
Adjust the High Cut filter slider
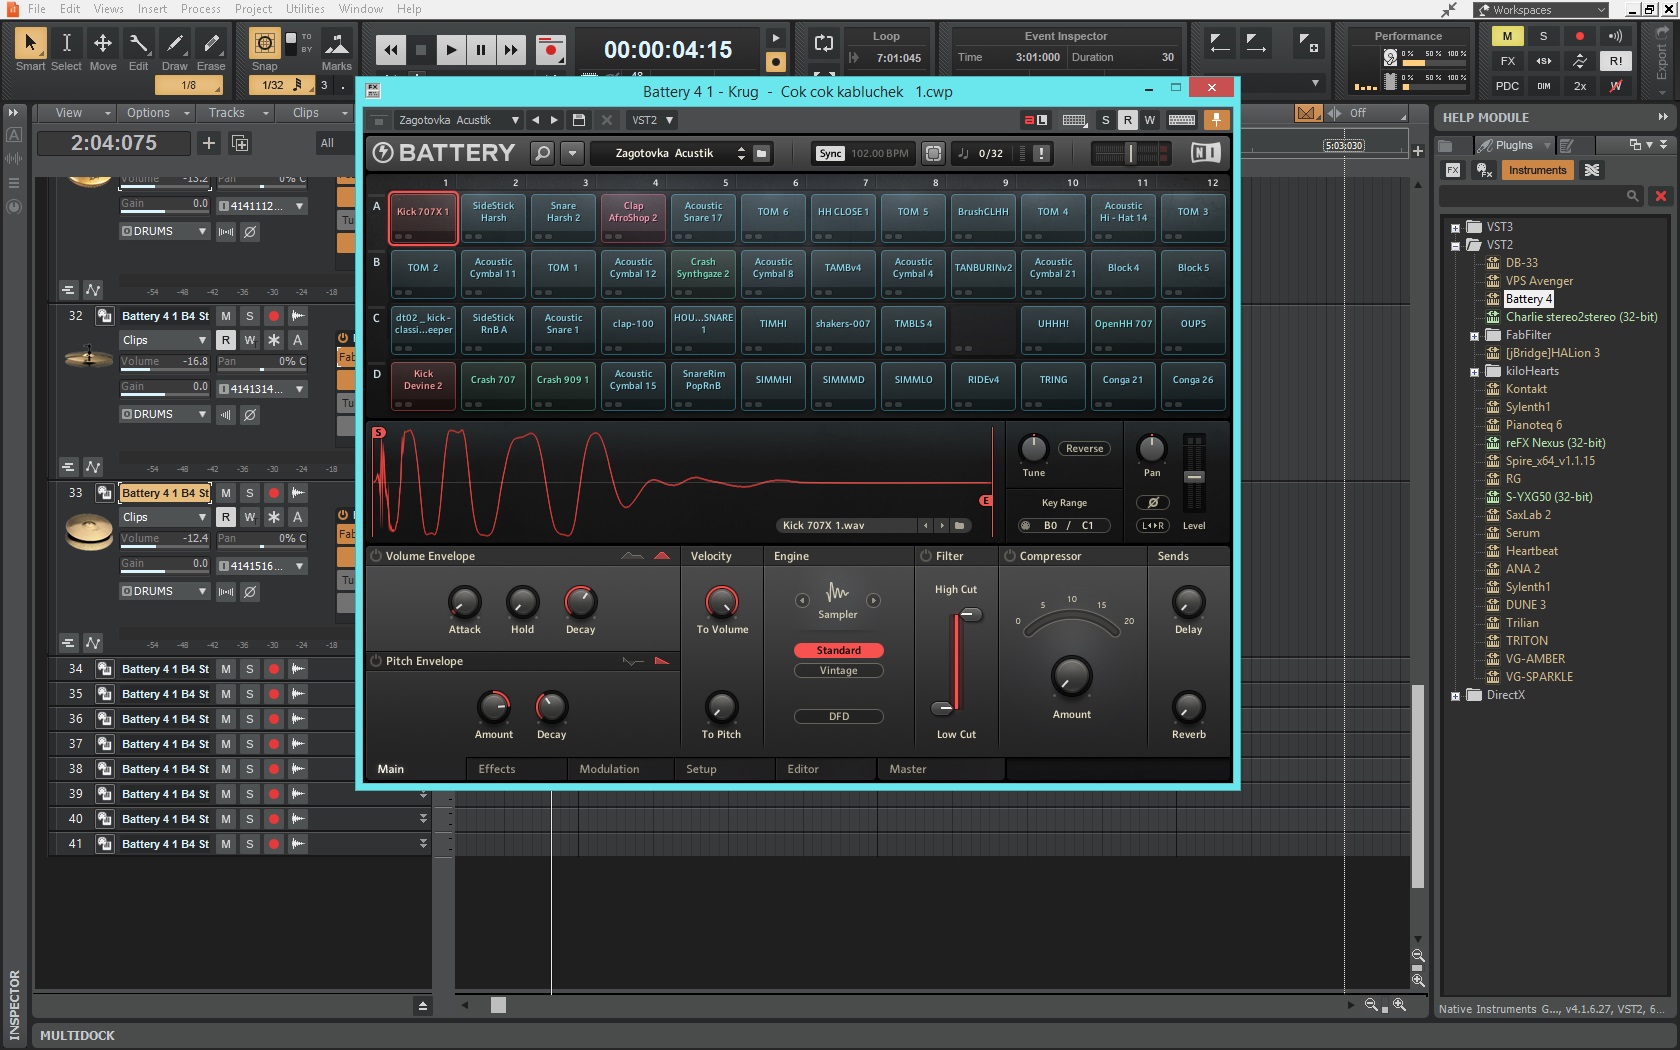(970, 615)
